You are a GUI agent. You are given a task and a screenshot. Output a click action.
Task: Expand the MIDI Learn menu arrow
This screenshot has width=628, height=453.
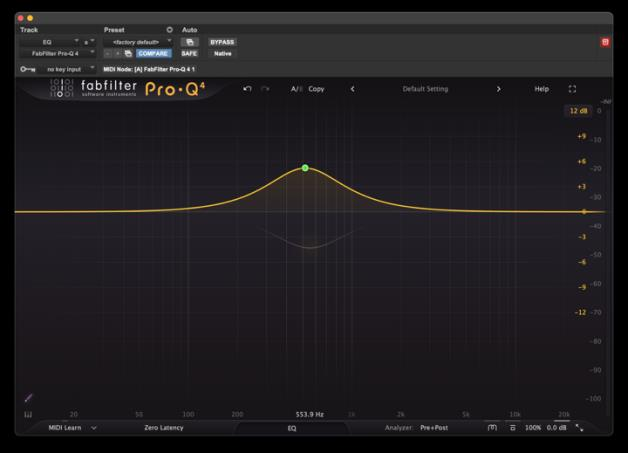(94, 428)
